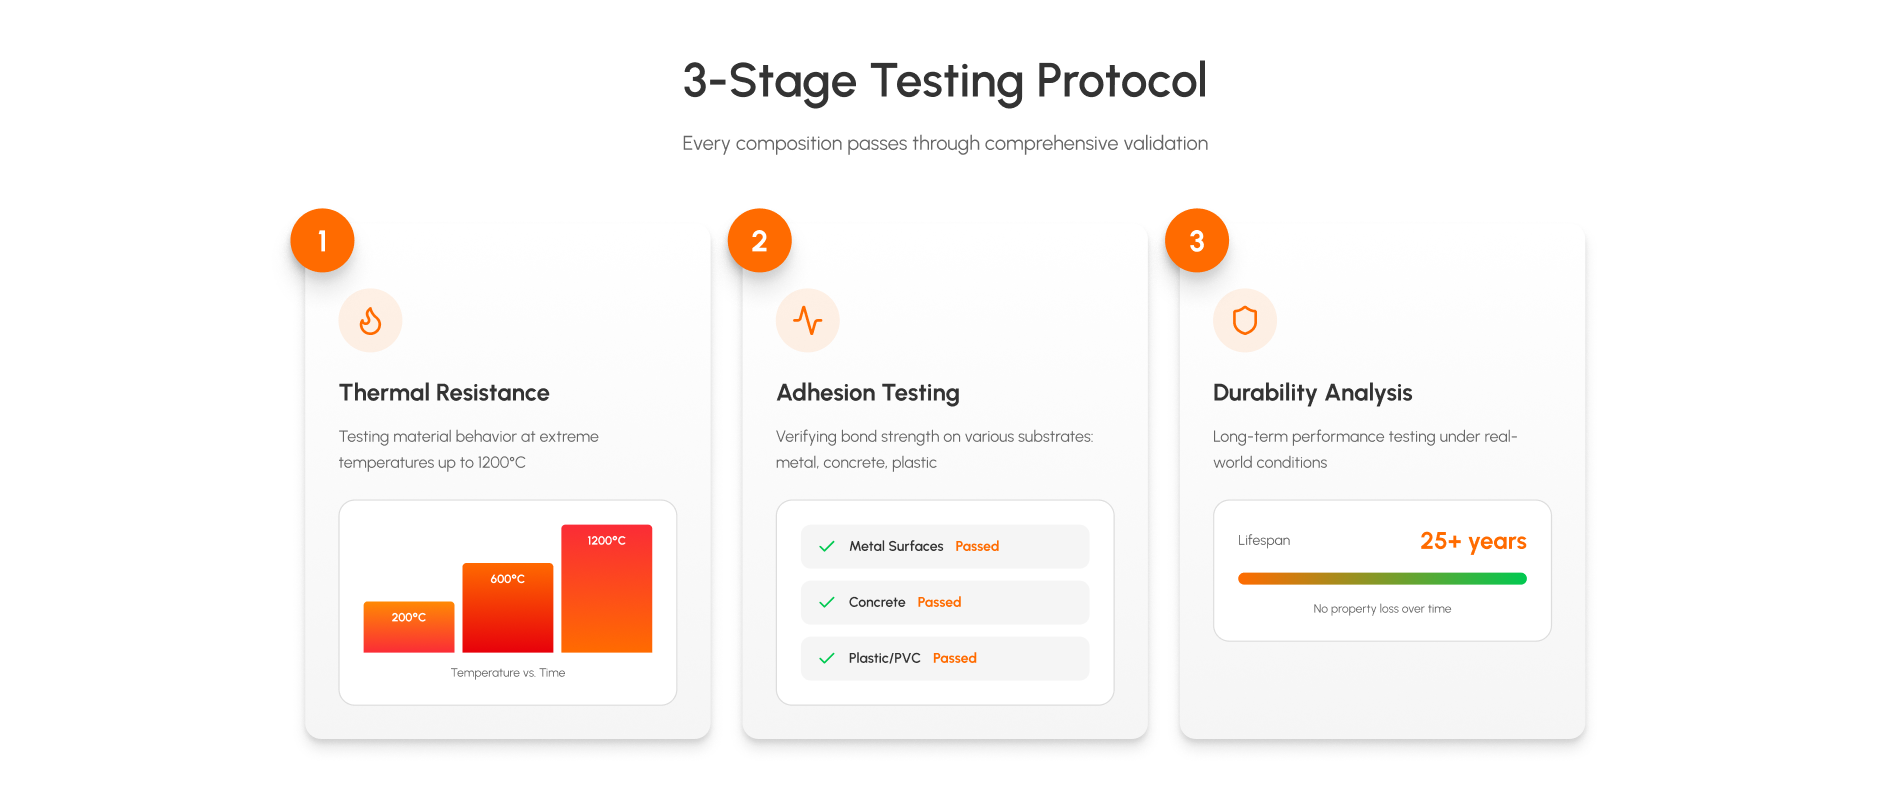Click the Durability Analysis heading
Viewport: 1895px width, 807px height.
pyautogui.click(x=1312, y=393)
